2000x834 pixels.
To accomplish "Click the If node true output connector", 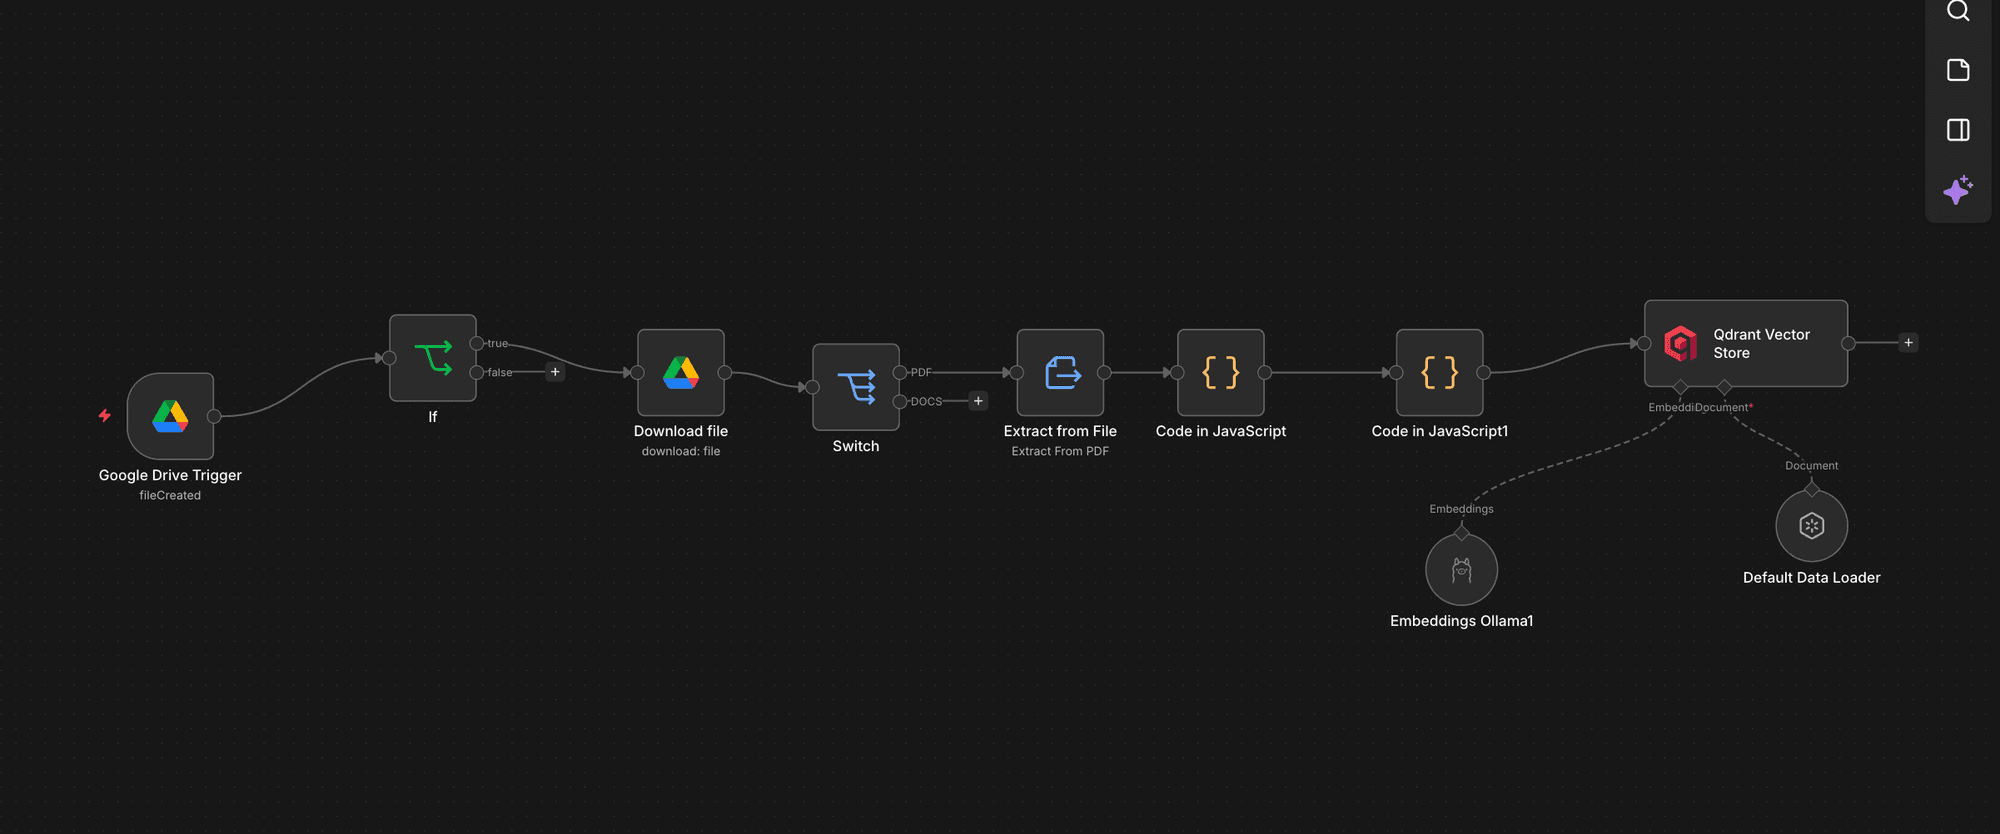I will pos(477,343).
